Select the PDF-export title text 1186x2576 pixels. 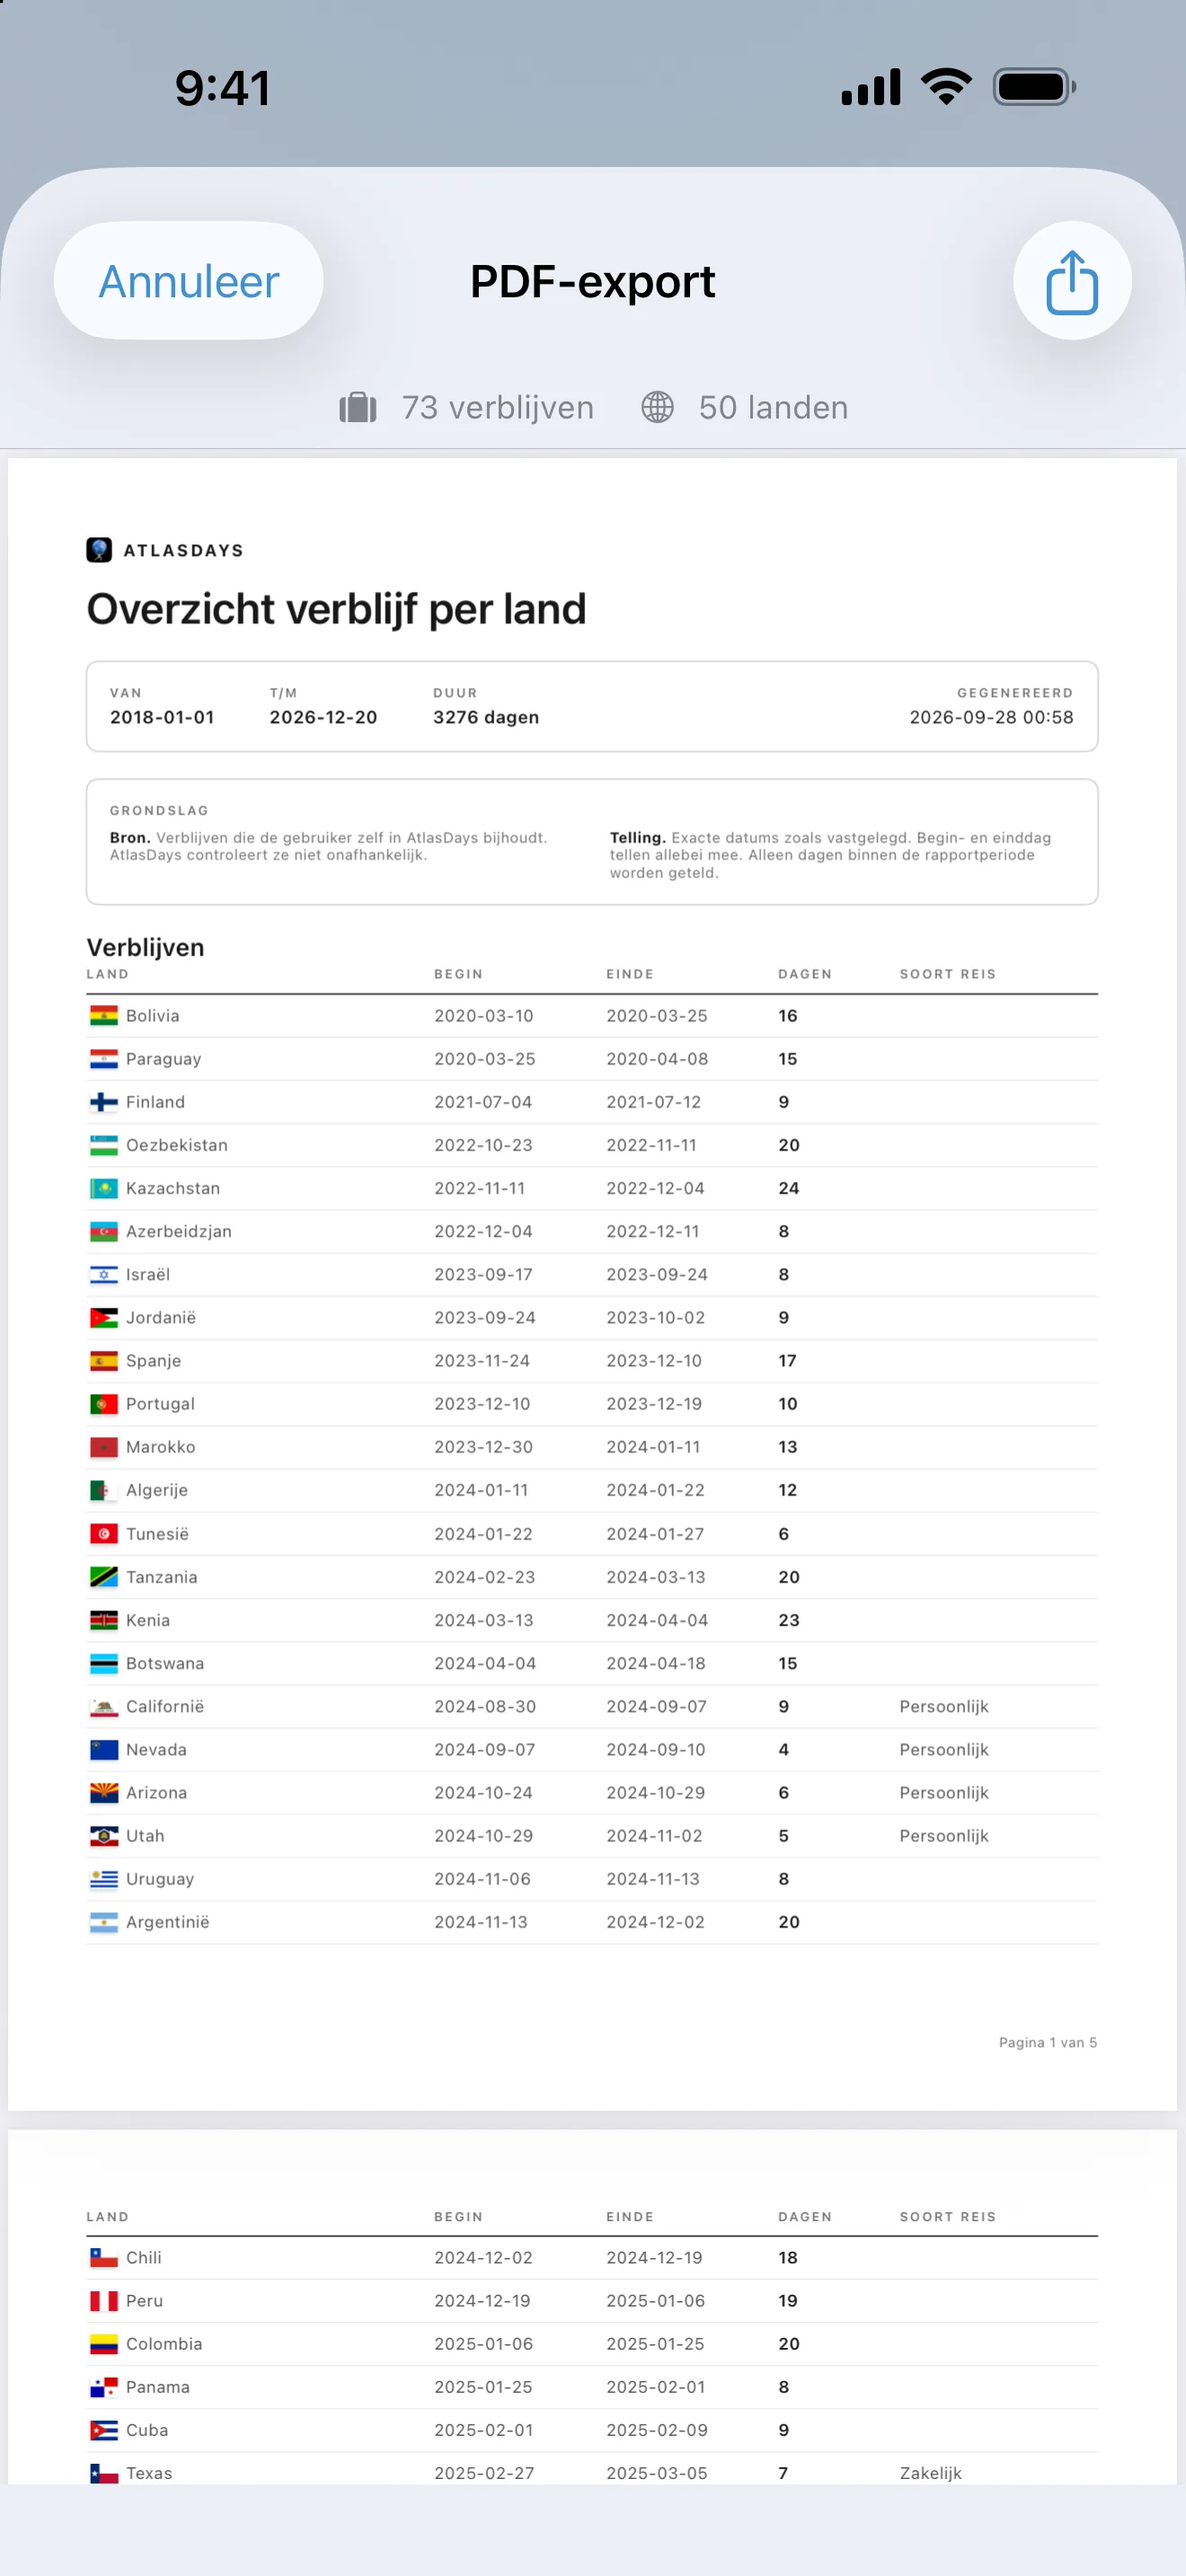(593, 282)
